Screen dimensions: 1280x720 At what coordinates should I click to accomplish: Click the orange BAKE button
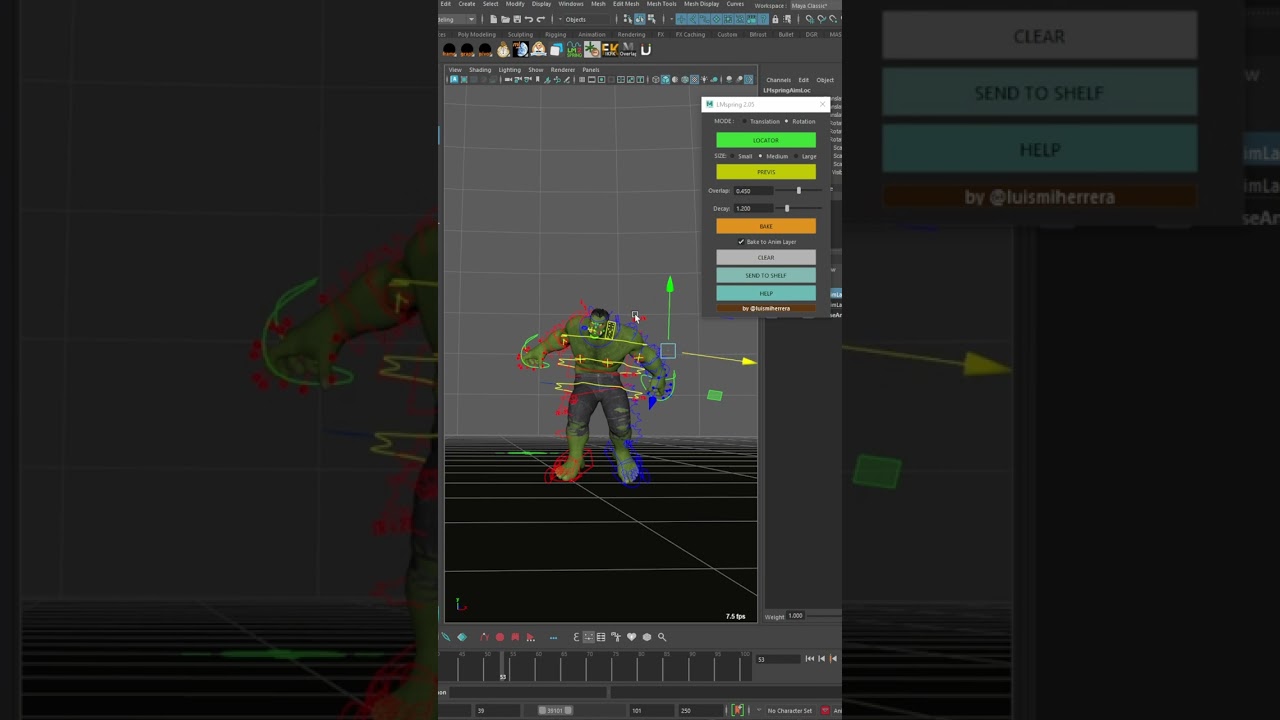pos(766,226)
